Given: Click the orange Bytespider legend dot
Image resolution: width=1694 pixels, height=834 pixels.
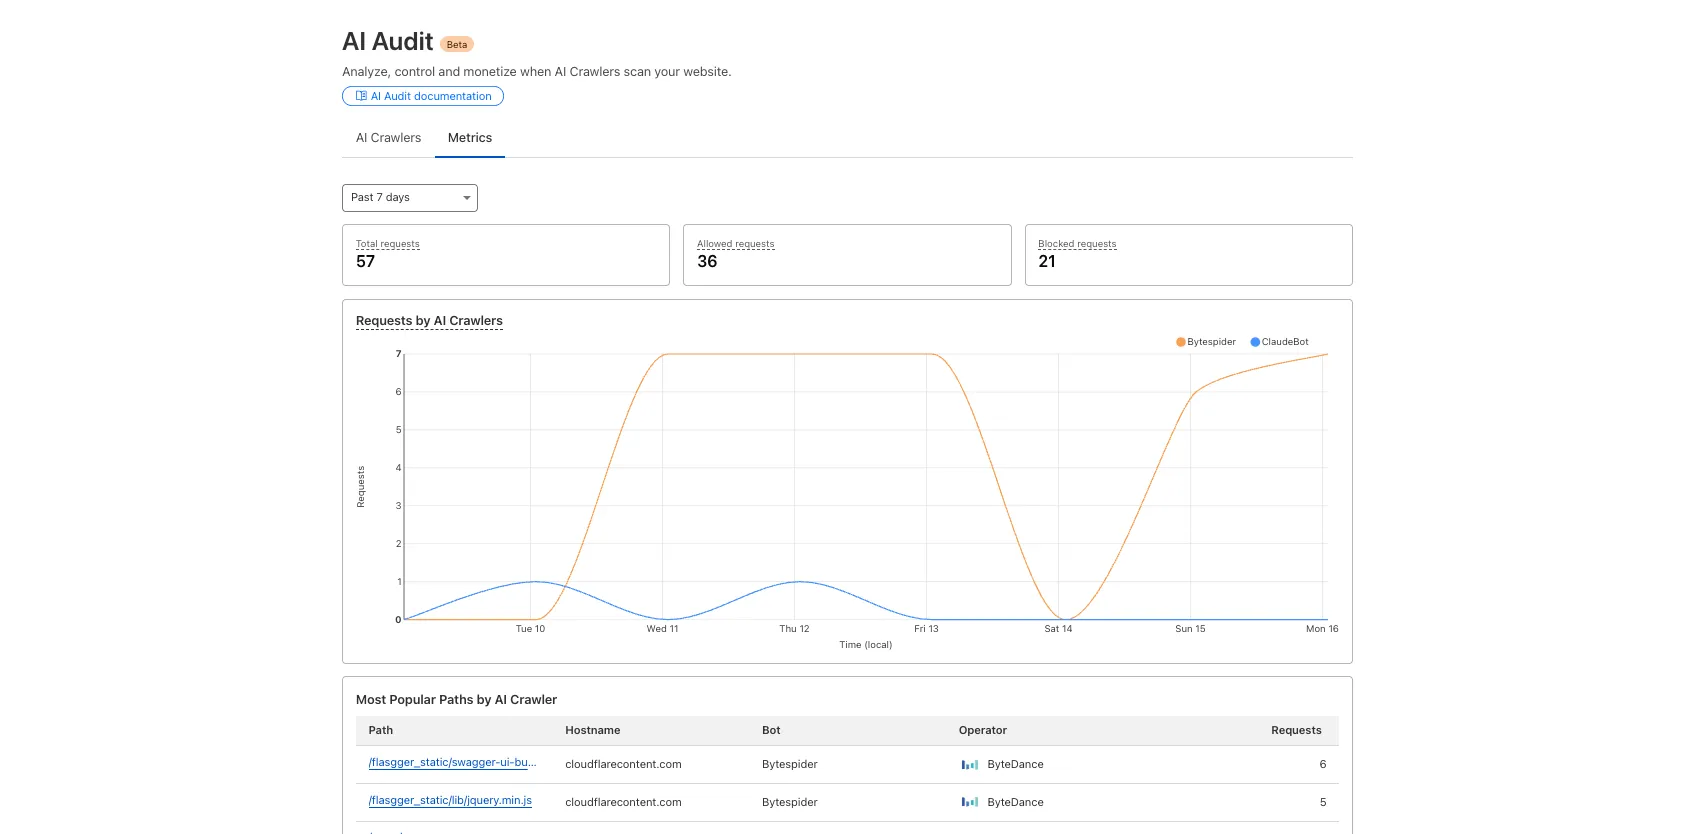Looking at the screenshot, I should click(1181, 342).
